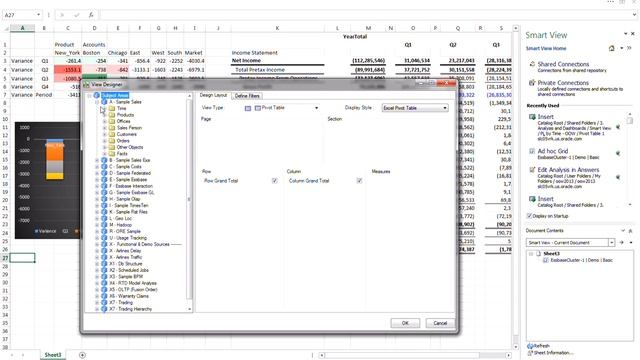Select the Sheet3 worksheet tab
Screen dimensions: 640x360
(x=53, y=355)
